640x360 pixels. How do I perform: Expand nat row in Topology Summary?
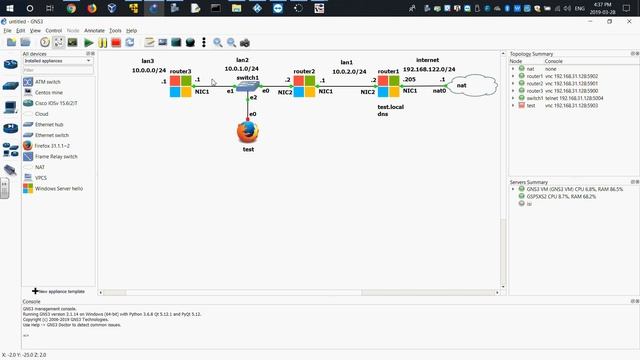click(513, 69)
